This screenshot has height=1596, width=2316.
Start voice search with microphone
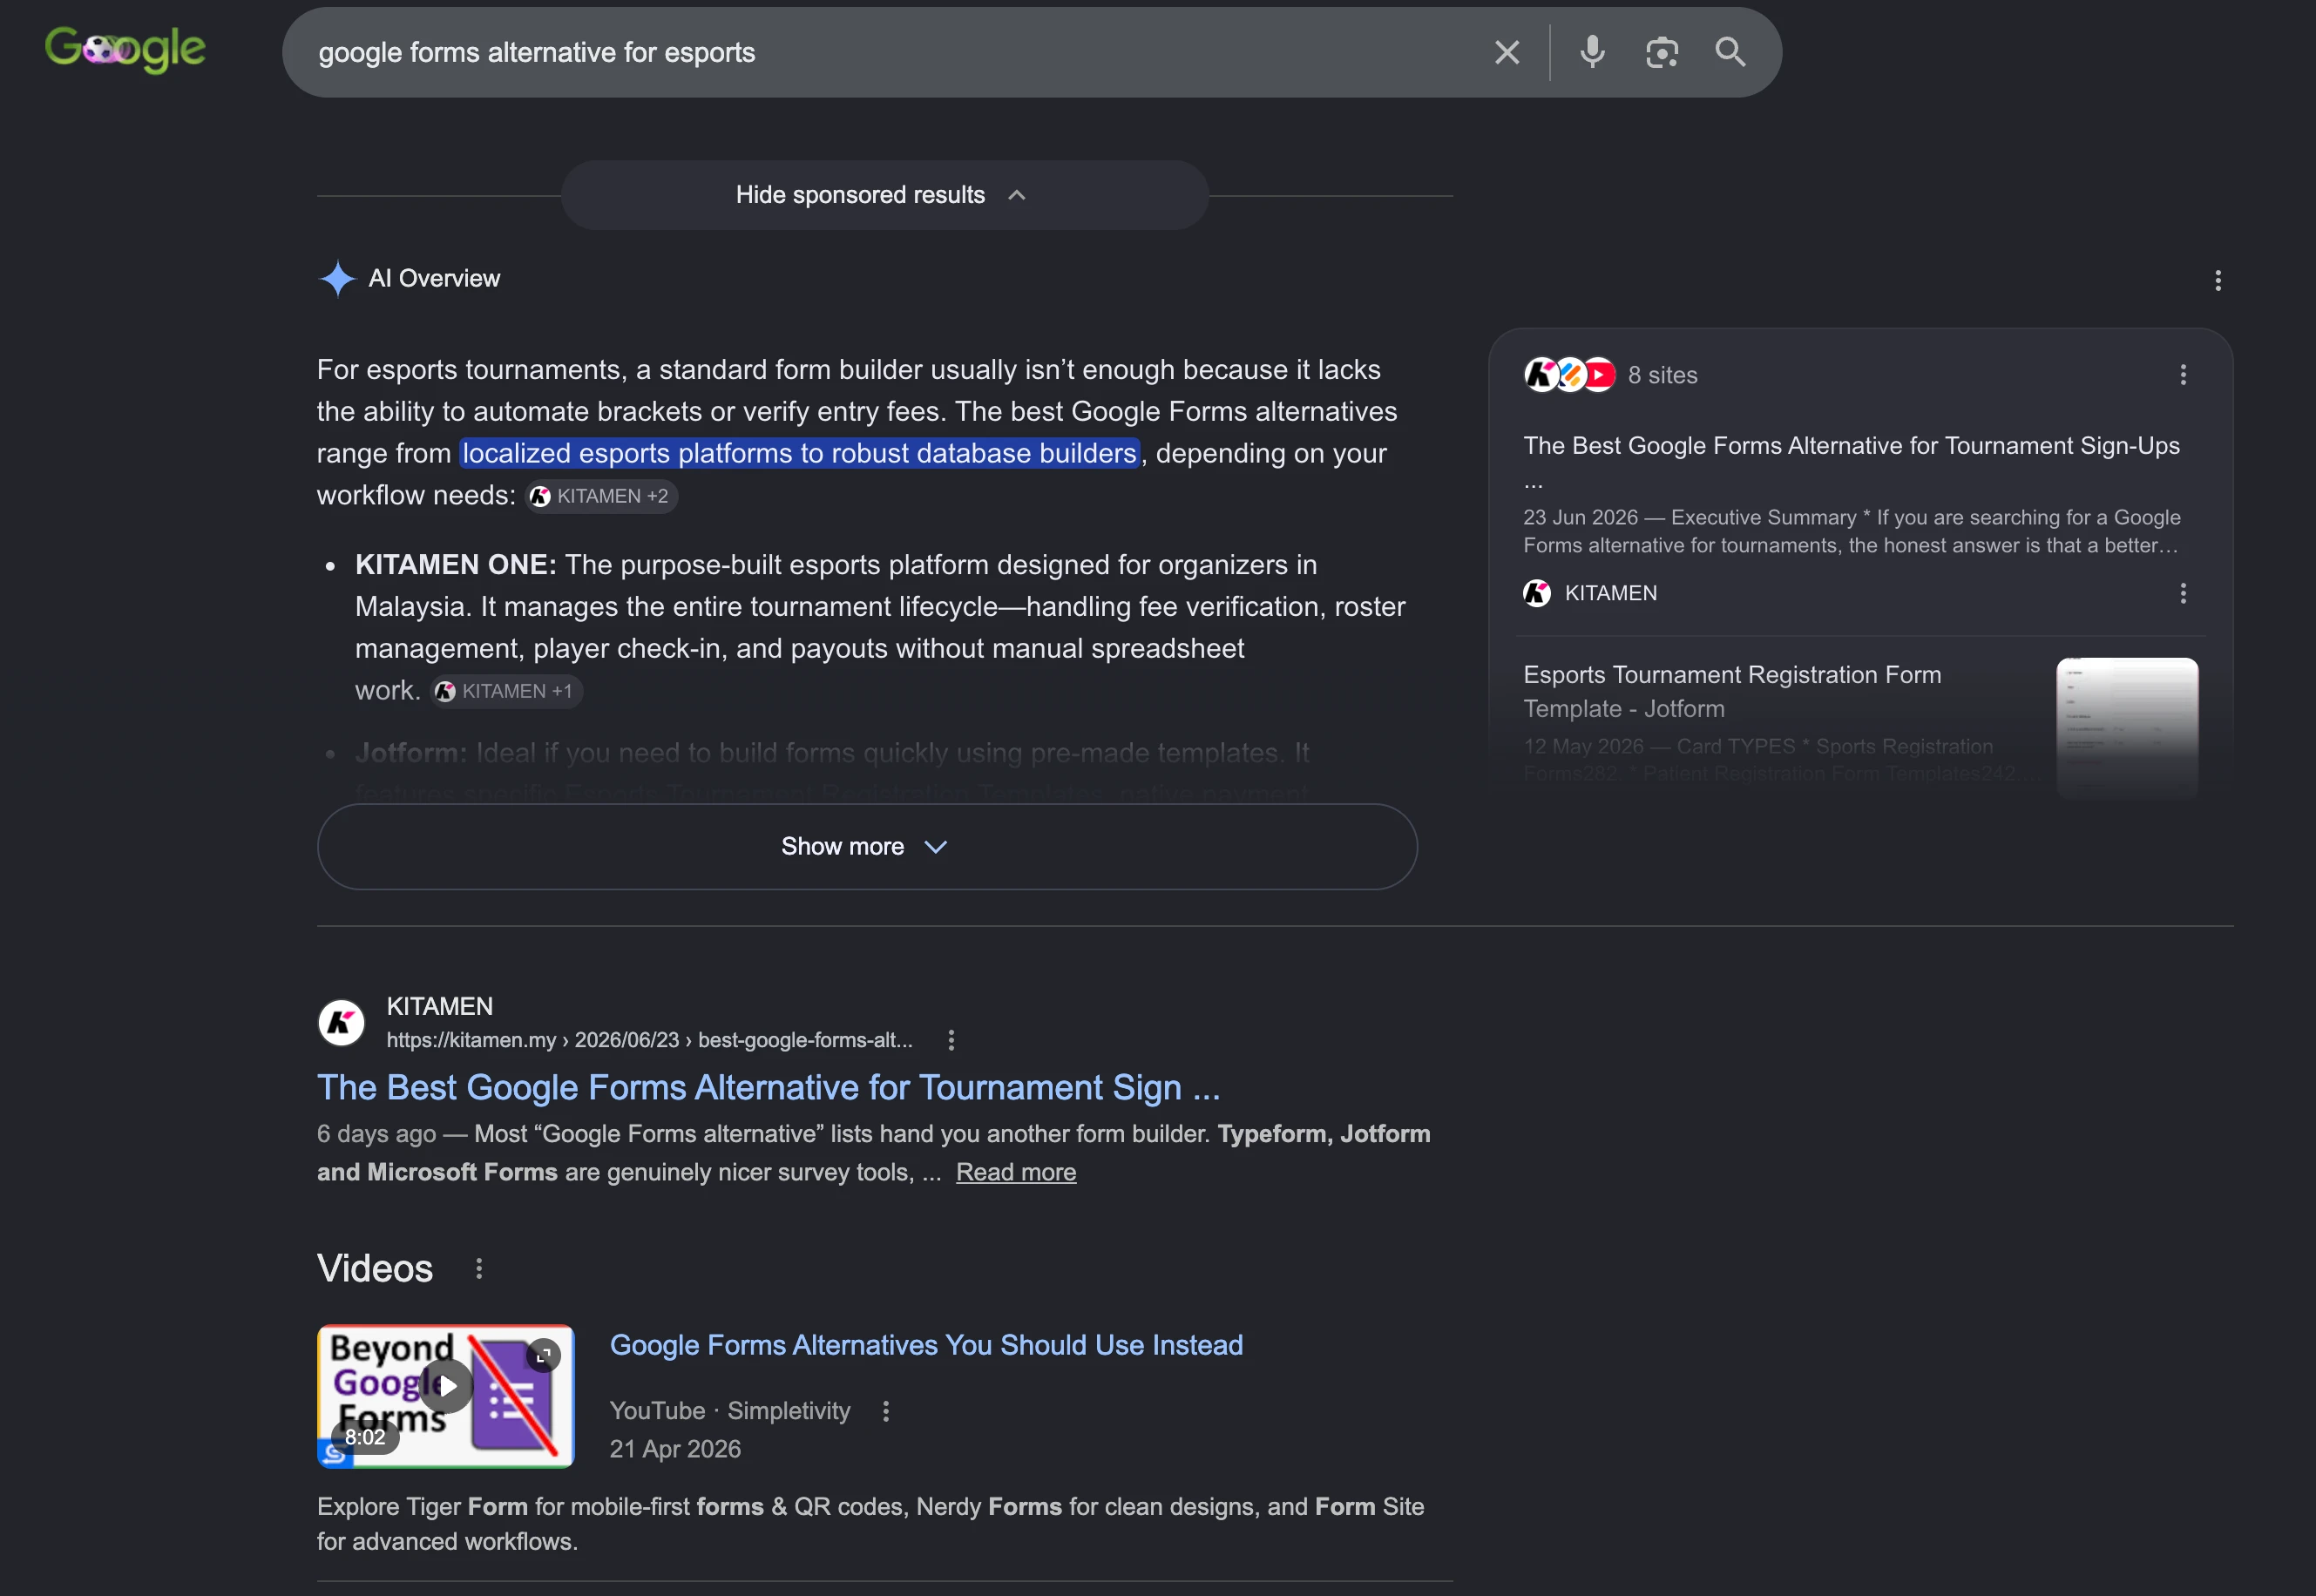tap(1592, 52)
